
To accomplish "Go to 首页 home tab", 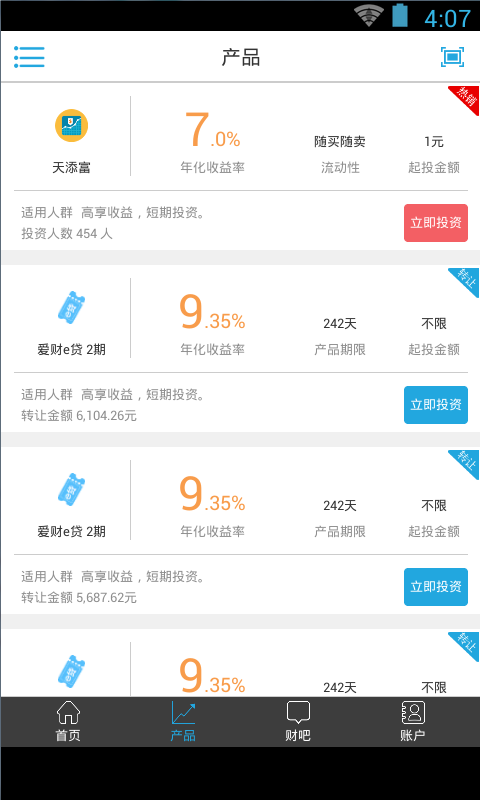I will click(x=68, y=721).
